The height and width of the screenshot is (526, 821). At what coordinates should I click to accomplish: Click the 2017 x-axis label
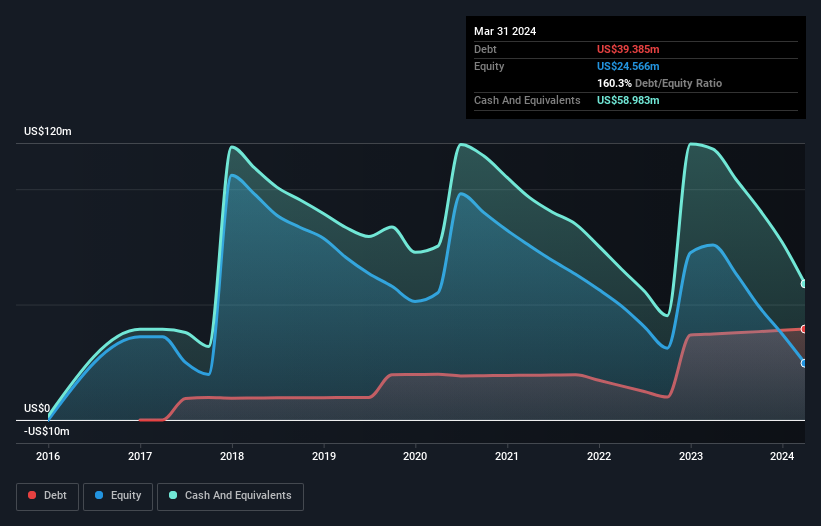[140, 456]
